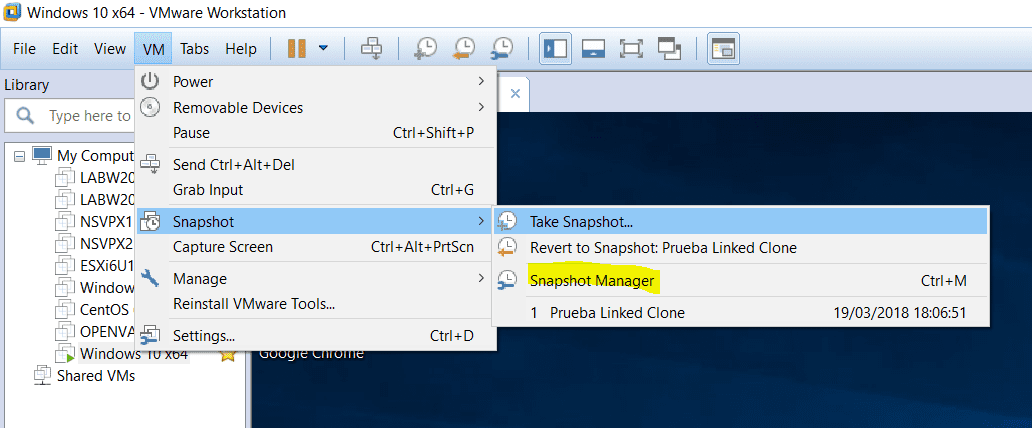Revert to Snapshot: Prueba Linked Clone
This screenshot has height=428, width=1032.
coord(663,247)
